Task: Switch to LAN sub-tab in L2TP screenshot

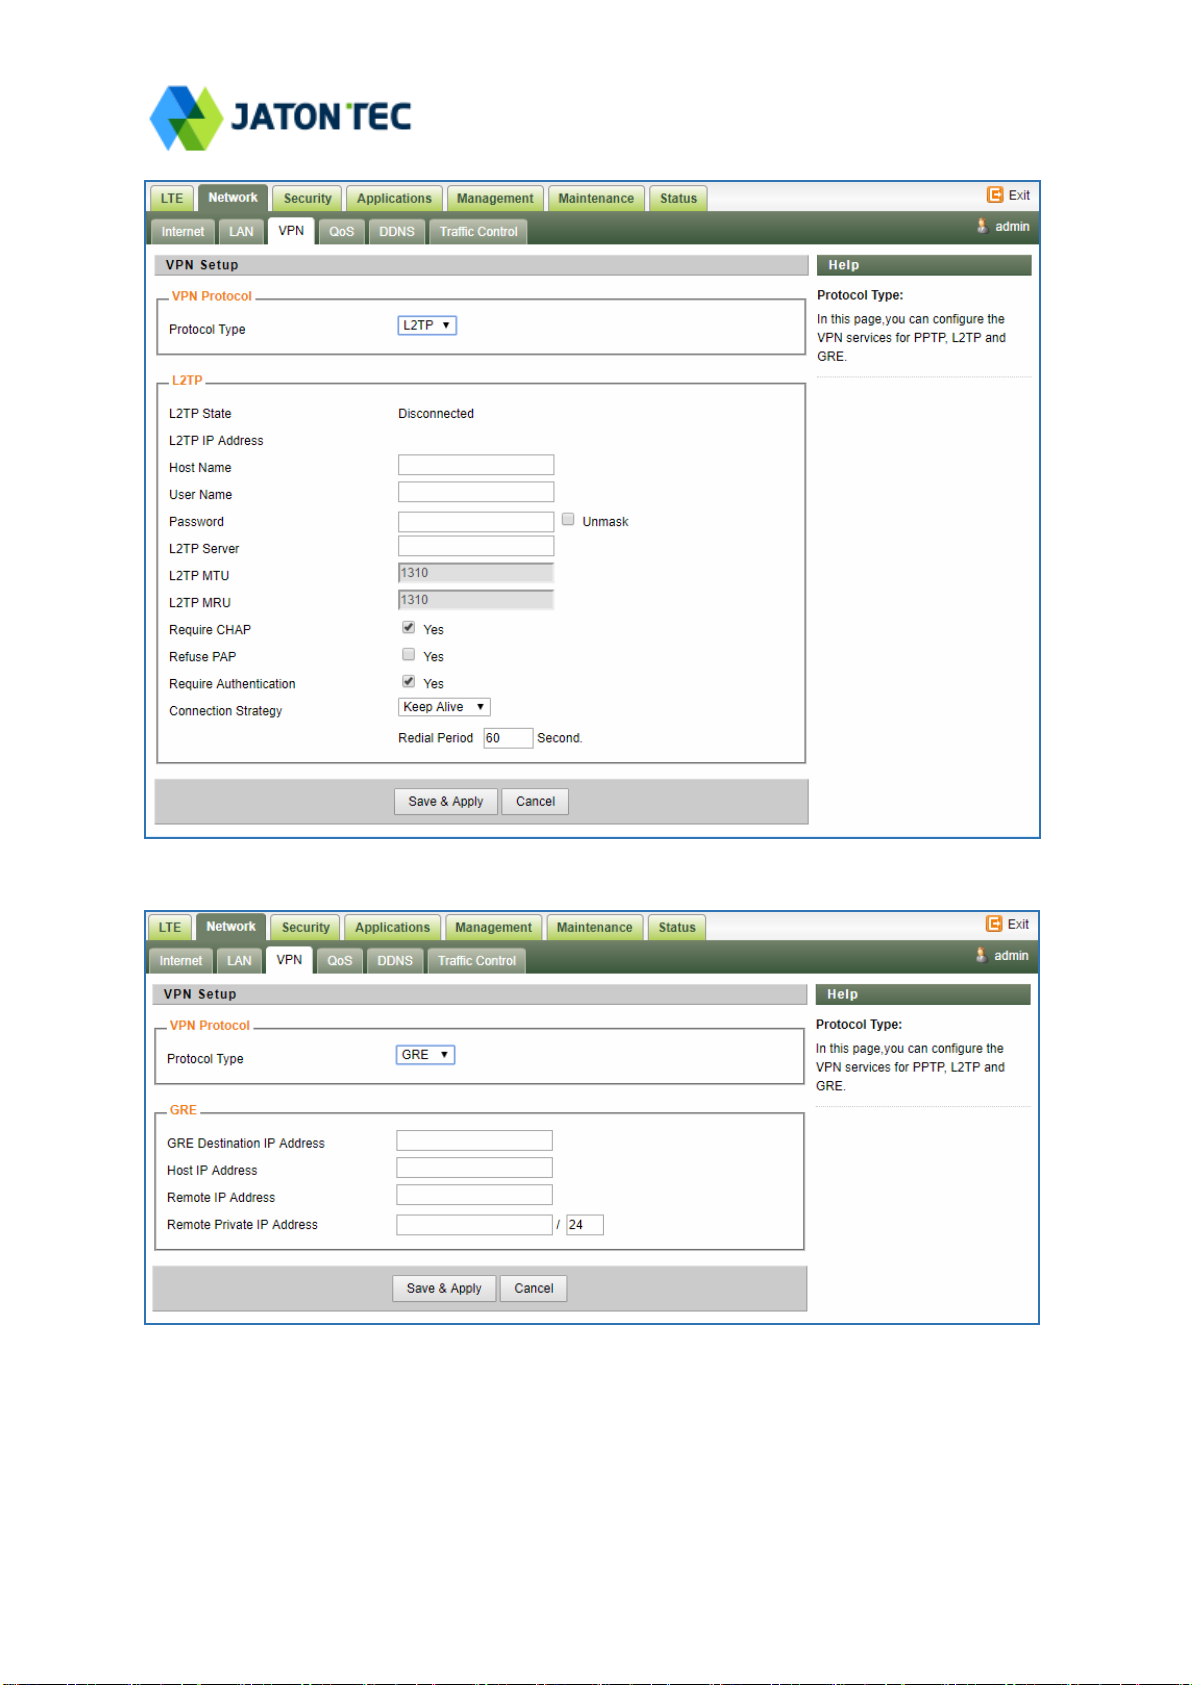Action: pyautogui.click(x=241, y=232)
